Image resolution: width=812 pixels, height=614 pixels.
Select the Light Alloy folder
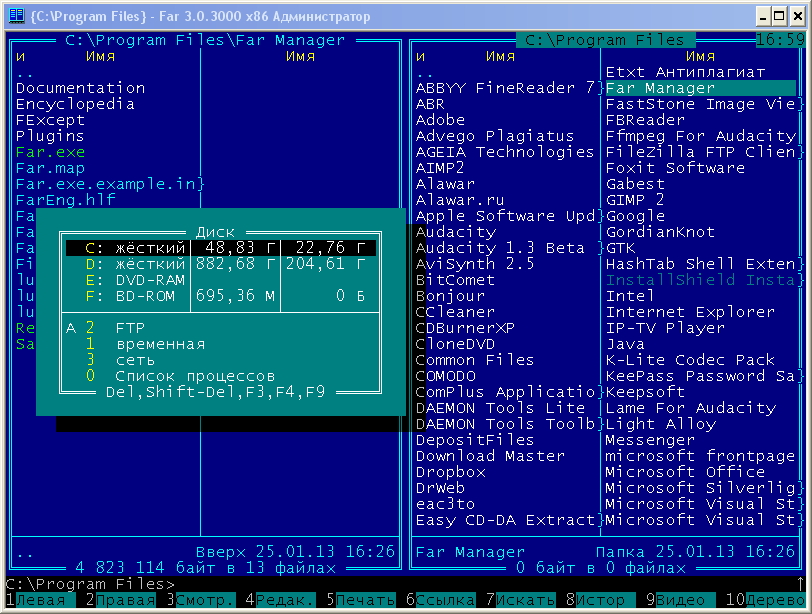[661, 425]
